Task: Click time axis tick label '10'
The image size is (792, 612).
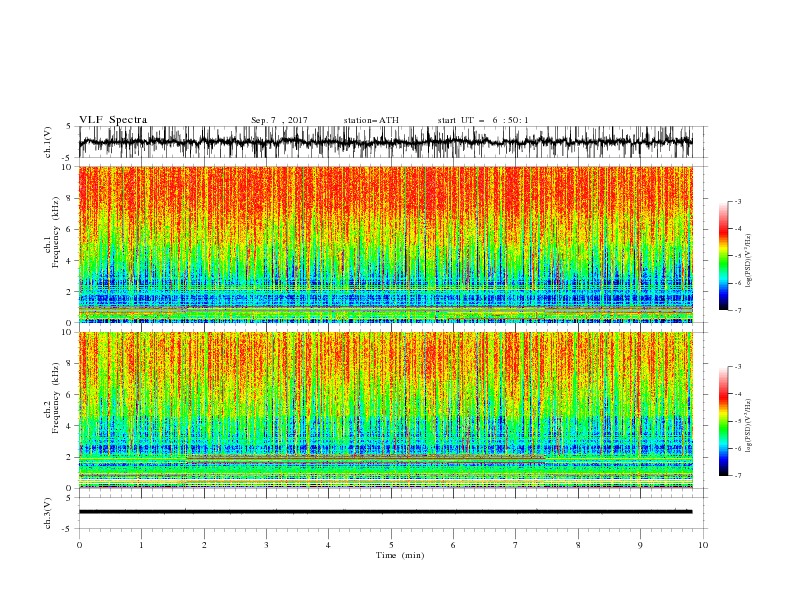Action: [703, 545]
